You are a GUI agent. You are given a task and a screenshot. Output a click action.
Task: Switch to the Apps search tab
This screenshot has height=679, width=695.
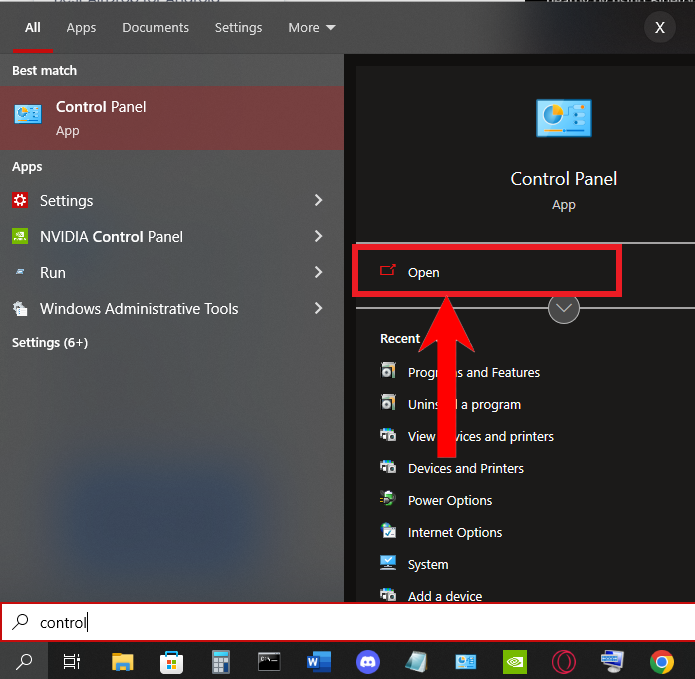pos(81,27)
